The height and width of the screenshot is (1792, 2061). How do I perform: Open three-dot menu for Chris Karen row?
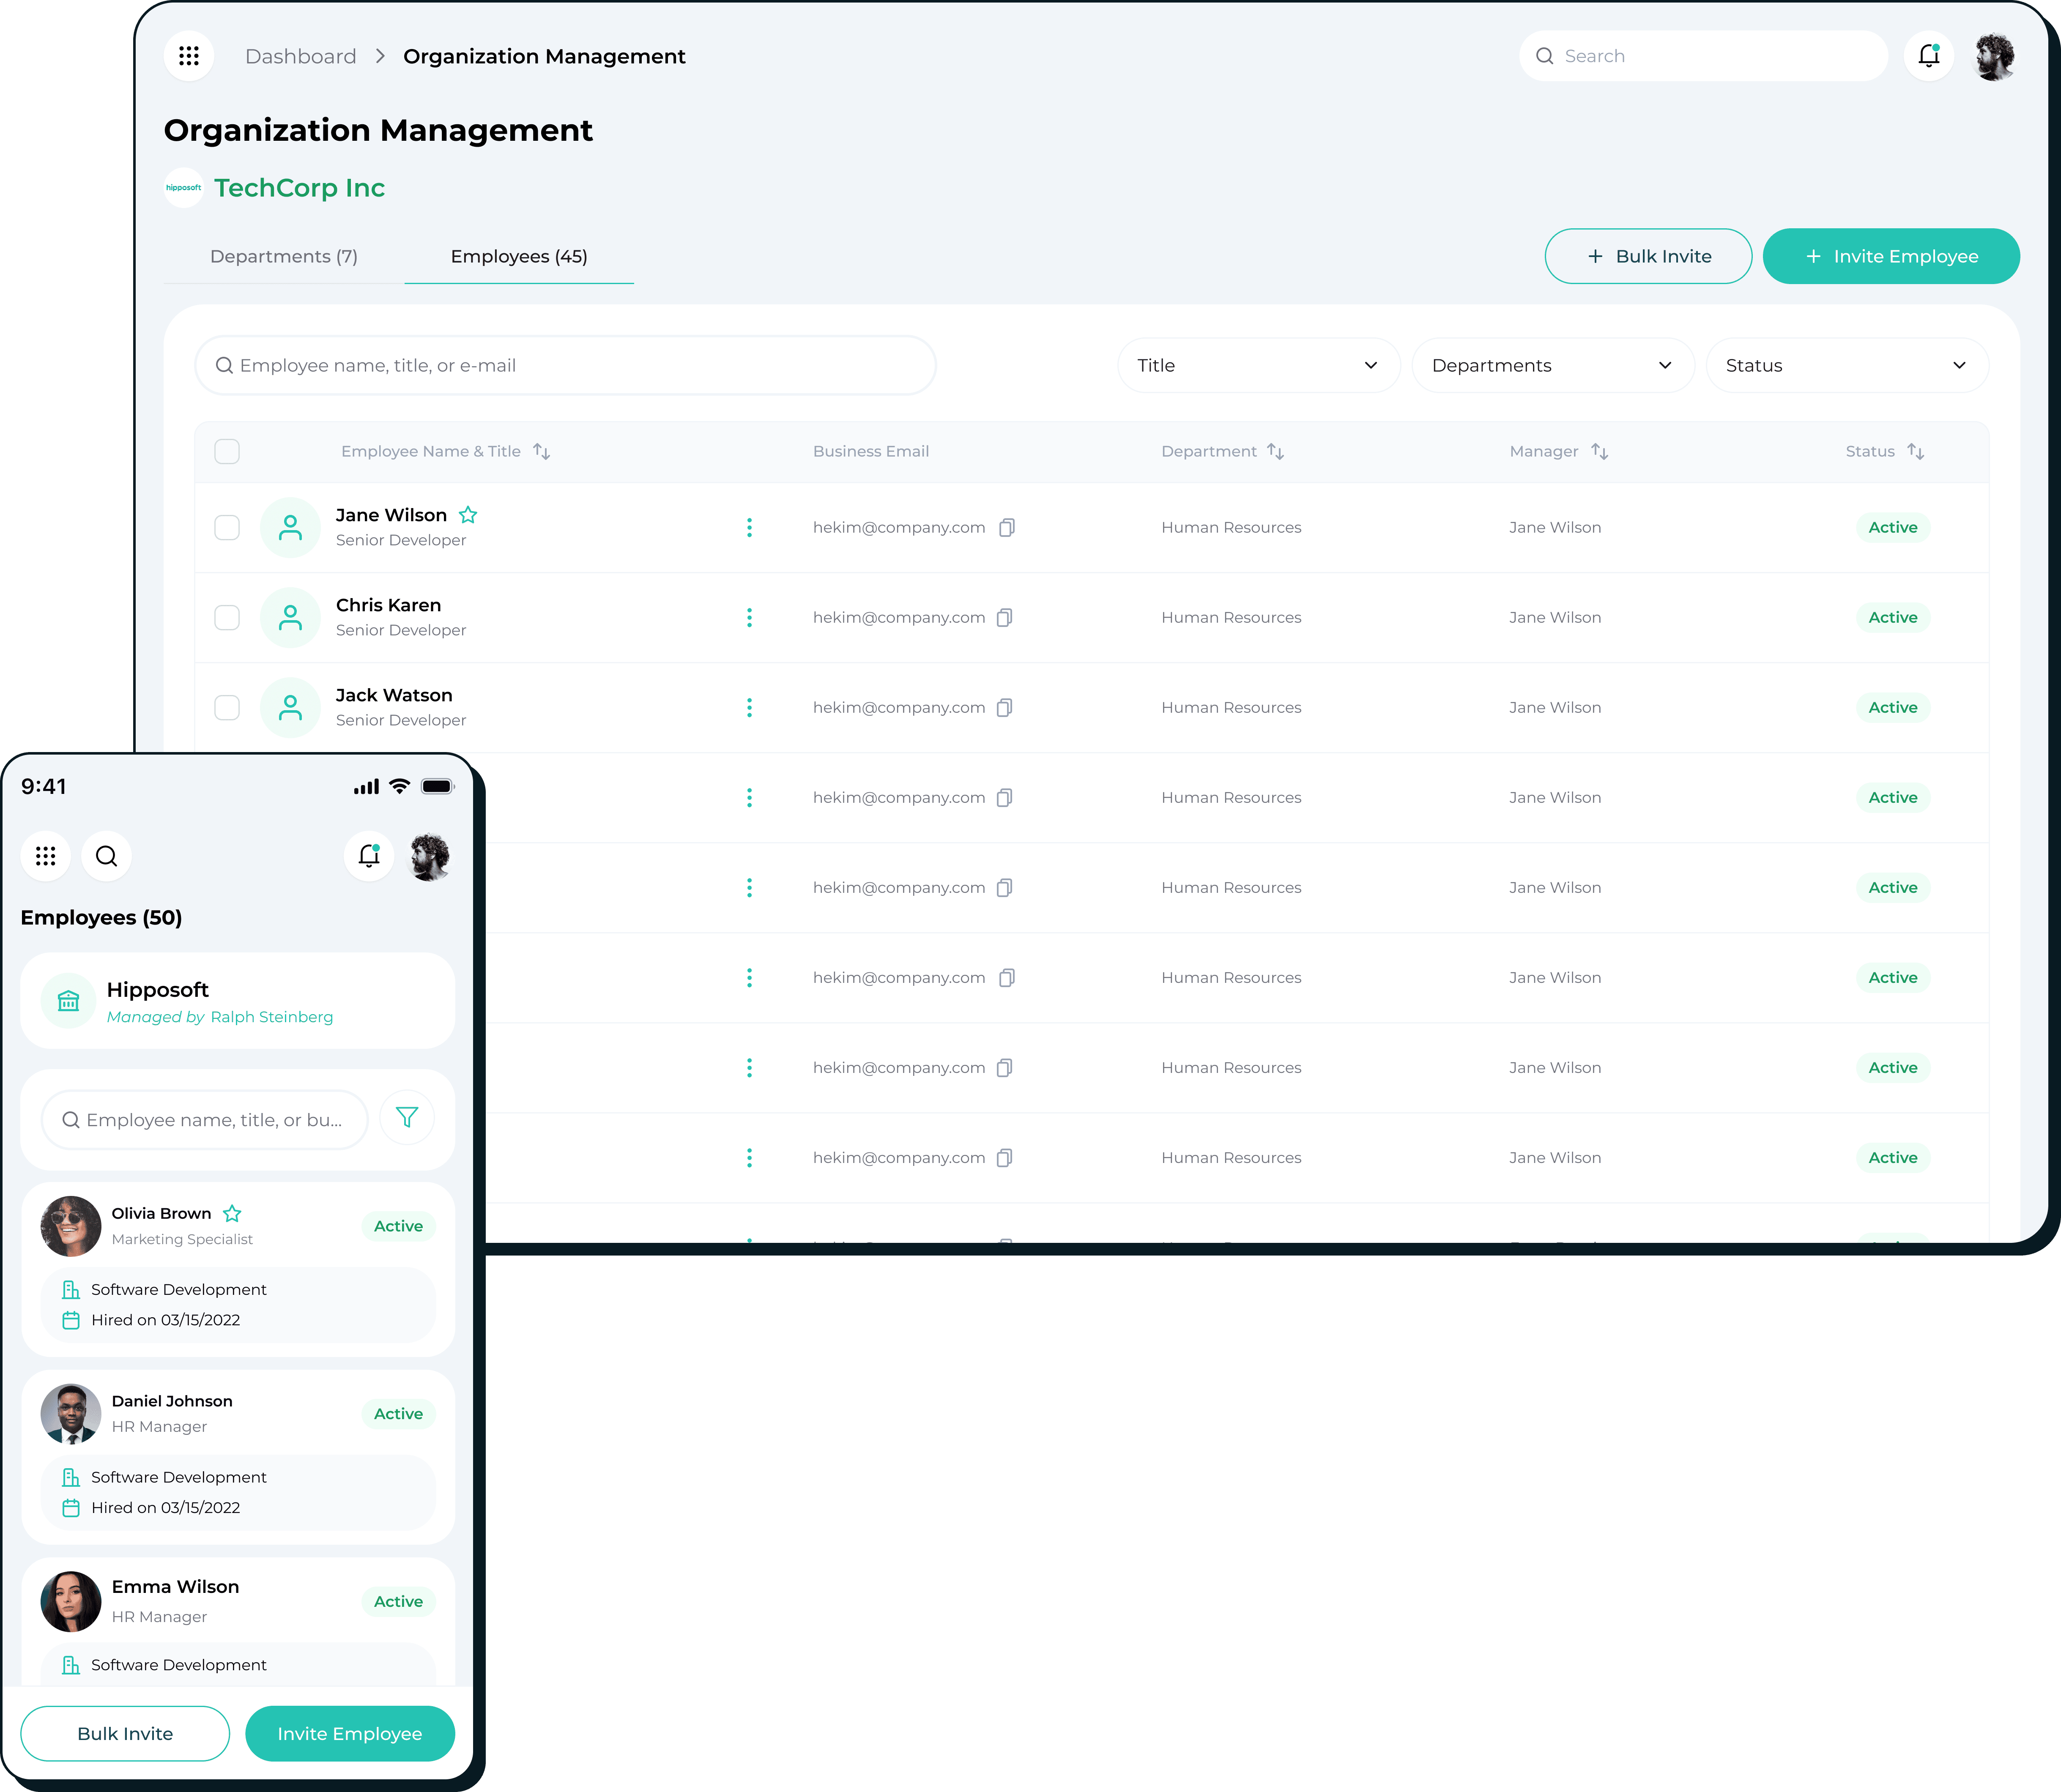749,617
